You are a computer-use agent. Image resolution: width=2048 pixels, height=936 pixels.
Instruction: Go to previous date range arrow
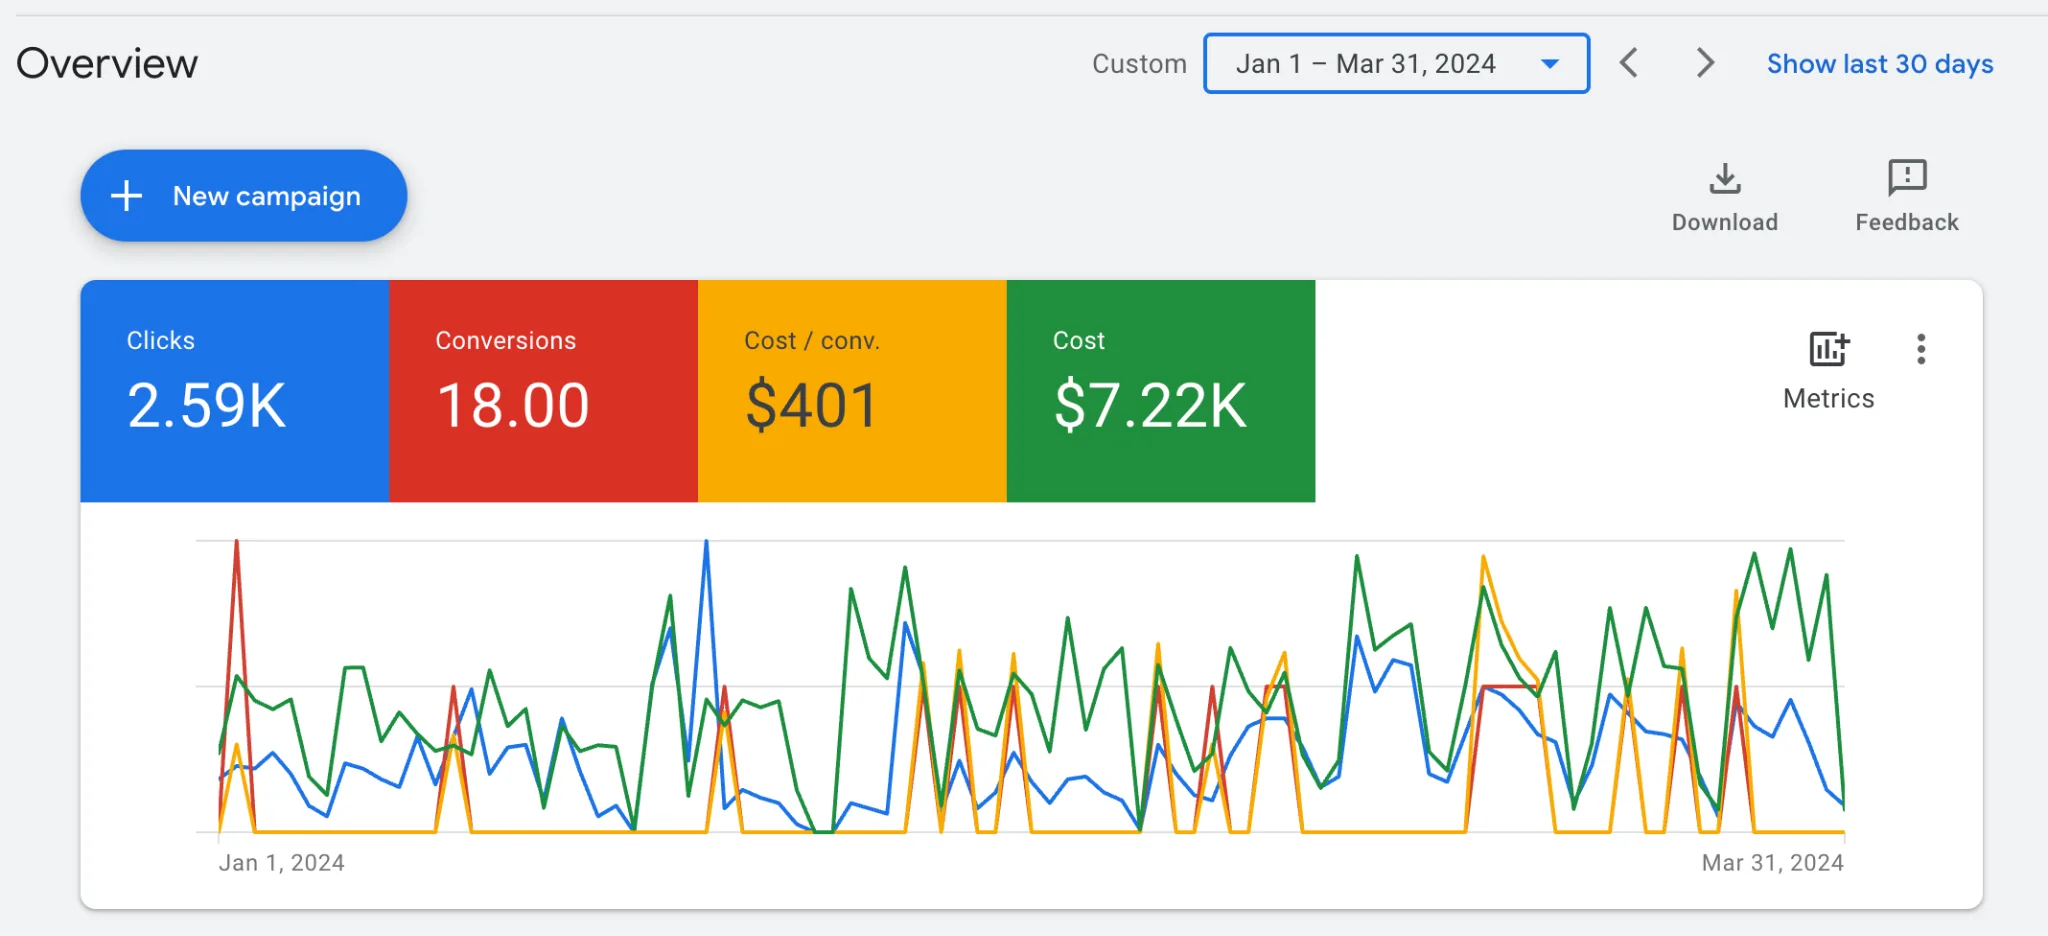pyautogui.click(x=1629, y=63)
